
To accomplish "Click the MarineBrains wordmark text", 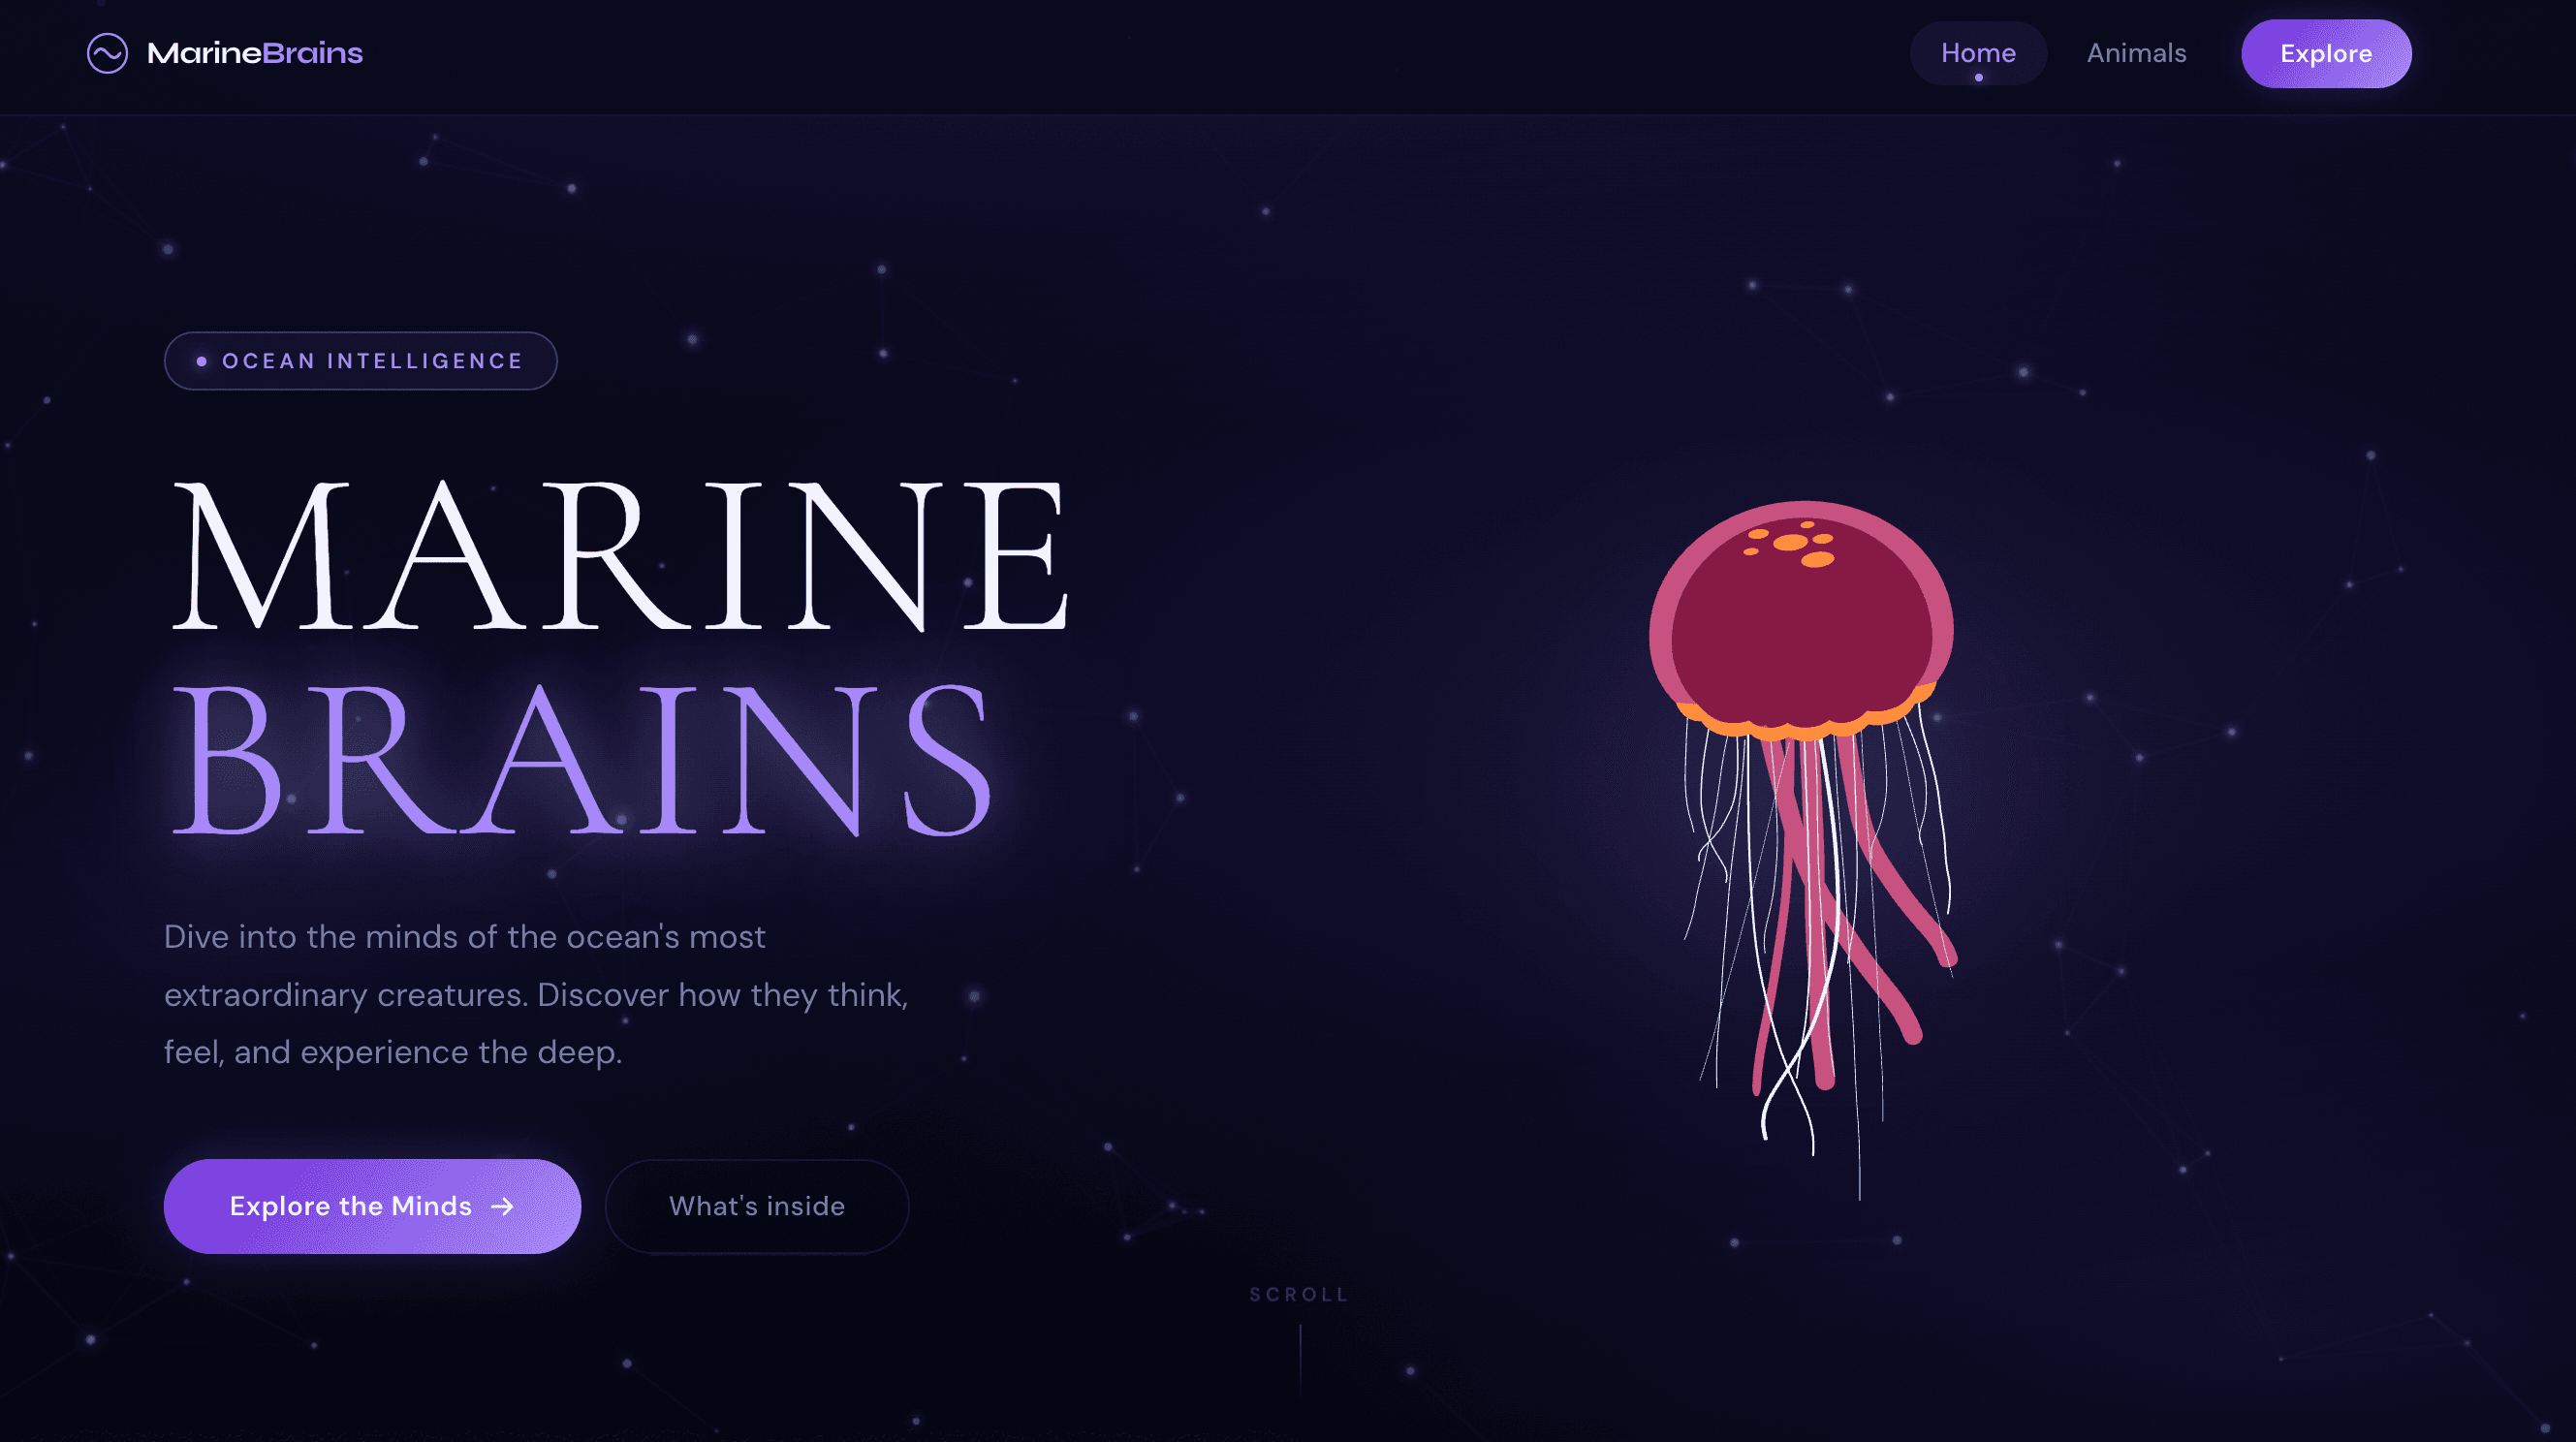I will 255,53.
